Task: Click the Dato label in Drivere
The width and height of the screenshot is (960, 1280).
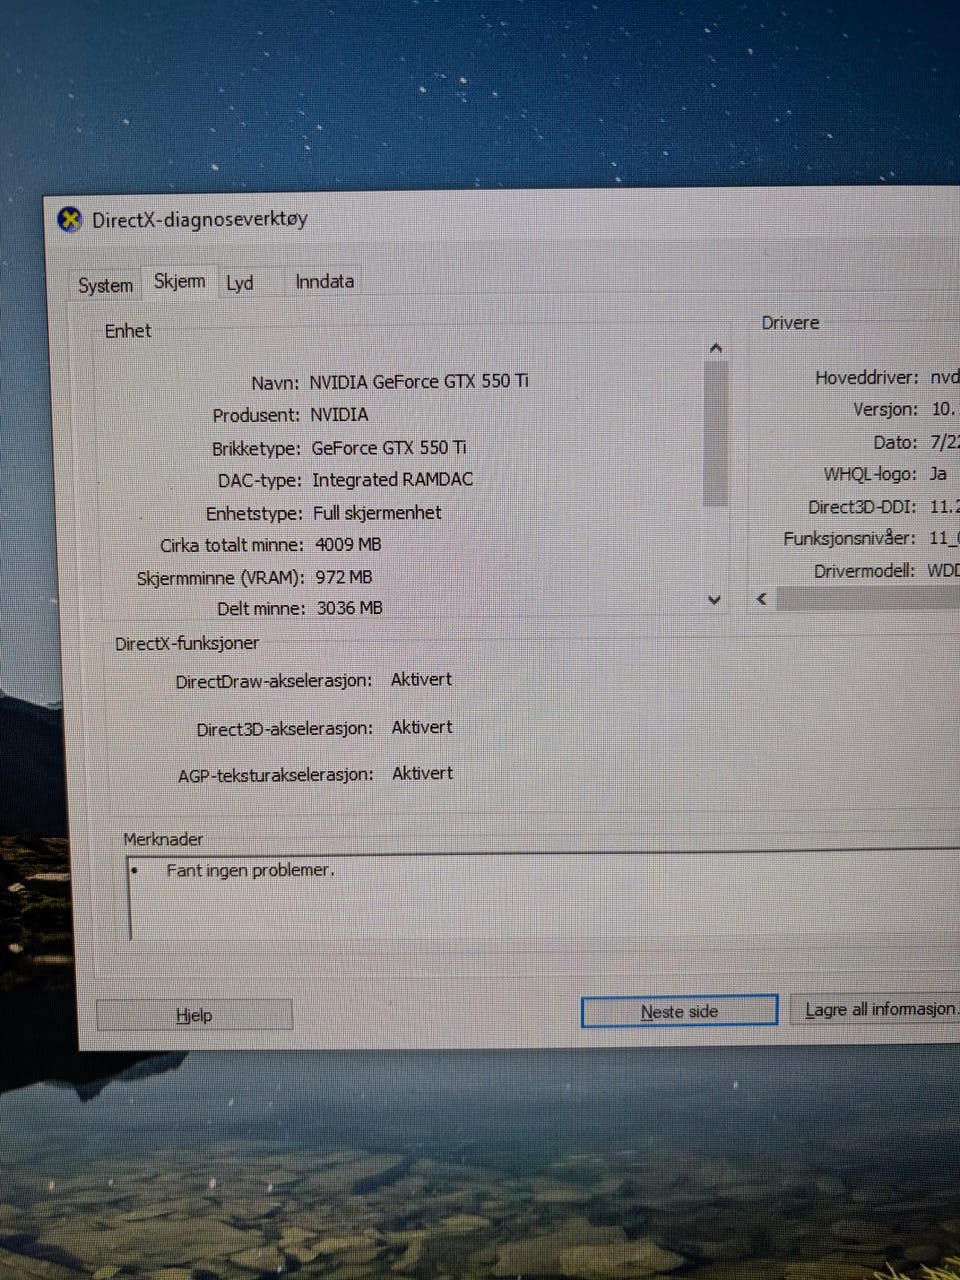Action: 895,442
